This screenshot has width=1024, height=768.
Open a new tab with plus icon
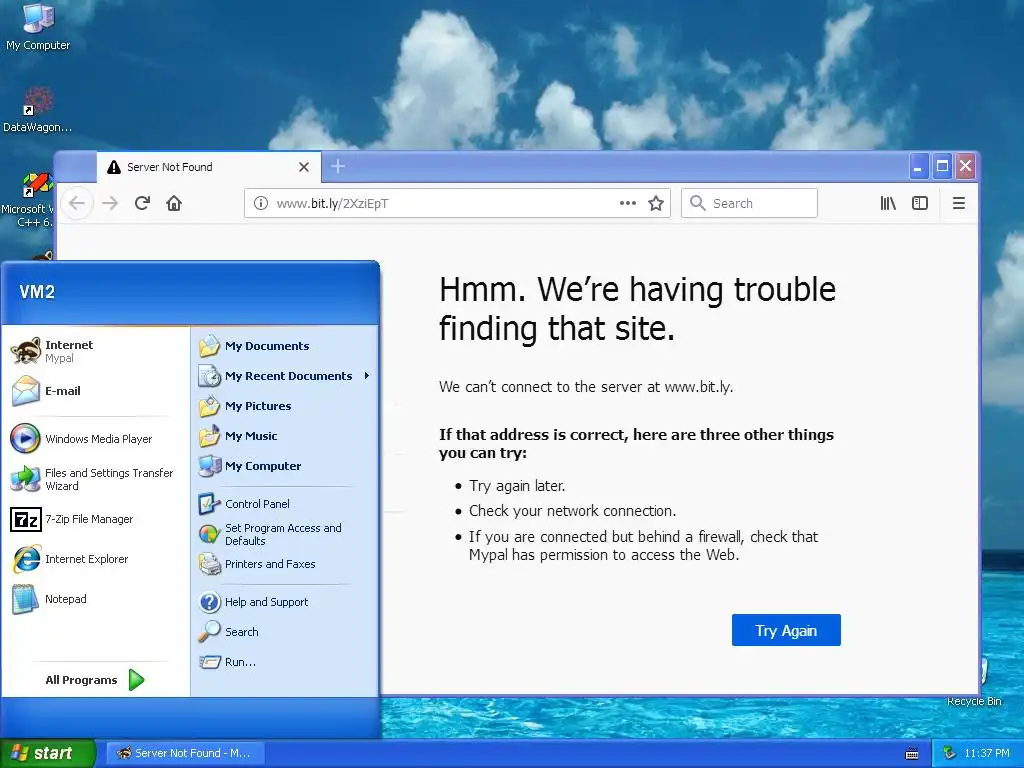pos(338,167)
